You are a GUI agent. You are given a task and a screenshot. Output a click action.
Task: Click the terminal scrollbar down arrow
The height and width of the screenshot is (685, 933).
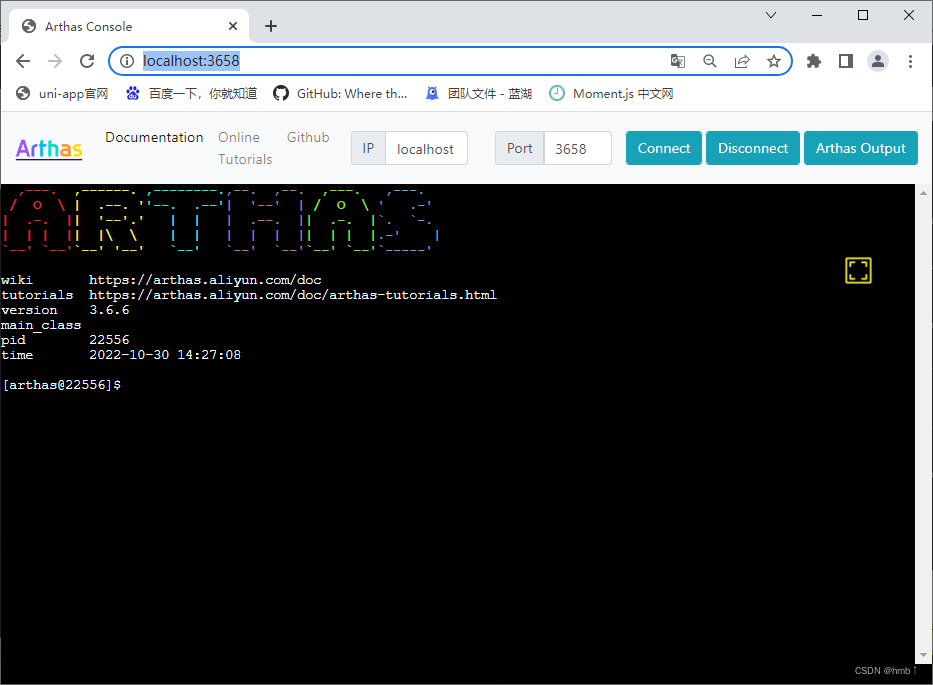coord(923,655)
